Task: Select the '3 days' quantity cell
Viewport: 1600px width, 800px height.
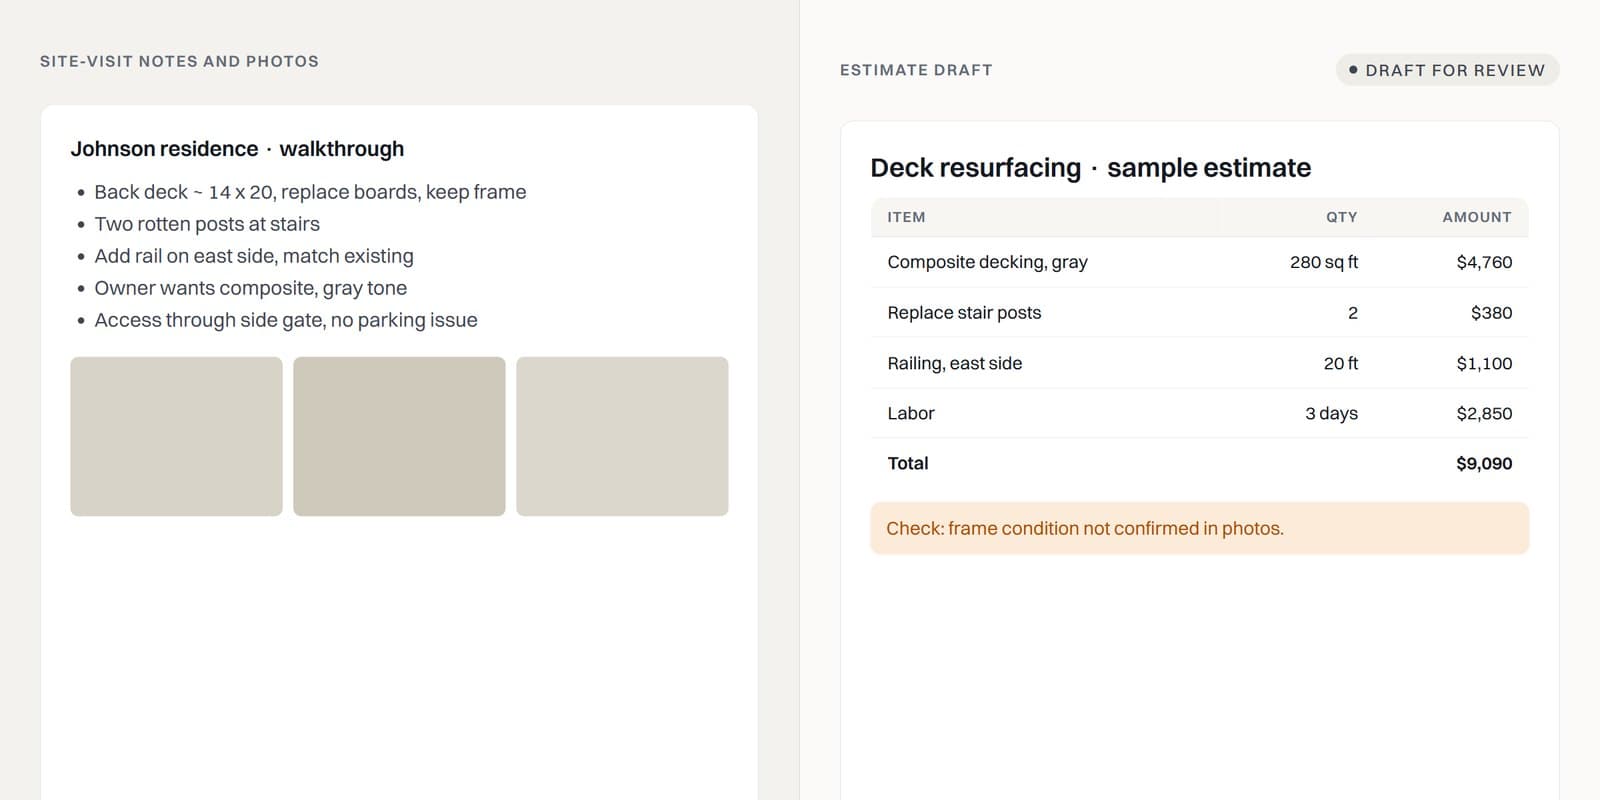Action: (1331, 413)
